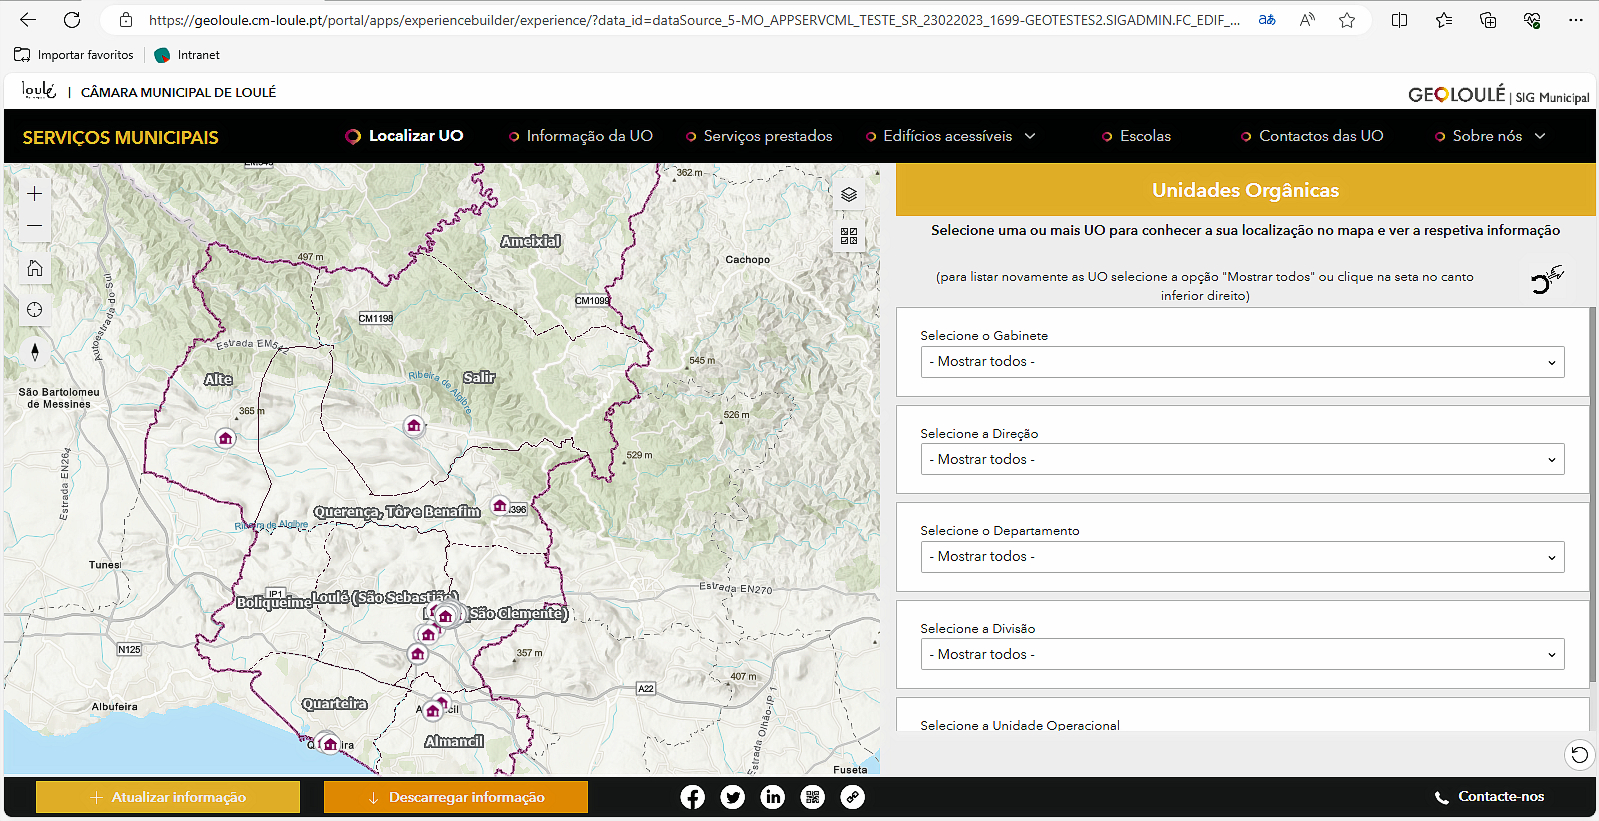The width and height of the screenshot is (1599, 821).
Task: Zoom in on the map
Action: click(x=35, y=193)
